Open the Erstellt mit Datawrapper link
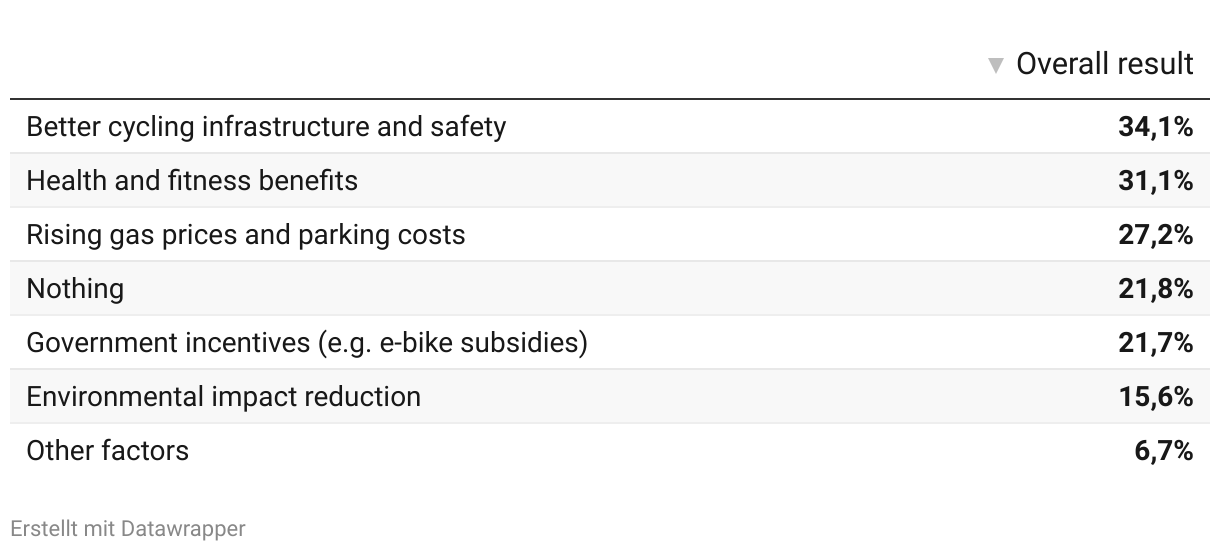 point(128,528)
